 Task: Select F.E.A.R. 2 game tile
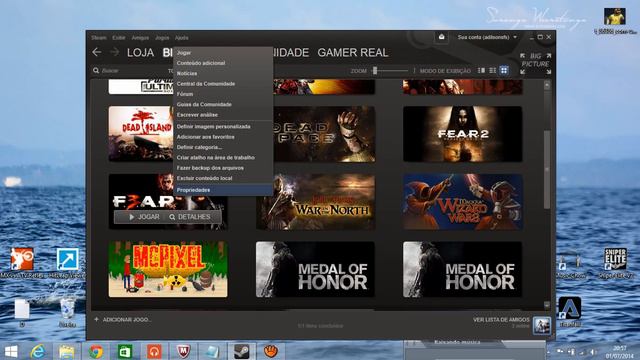(462, 134)
